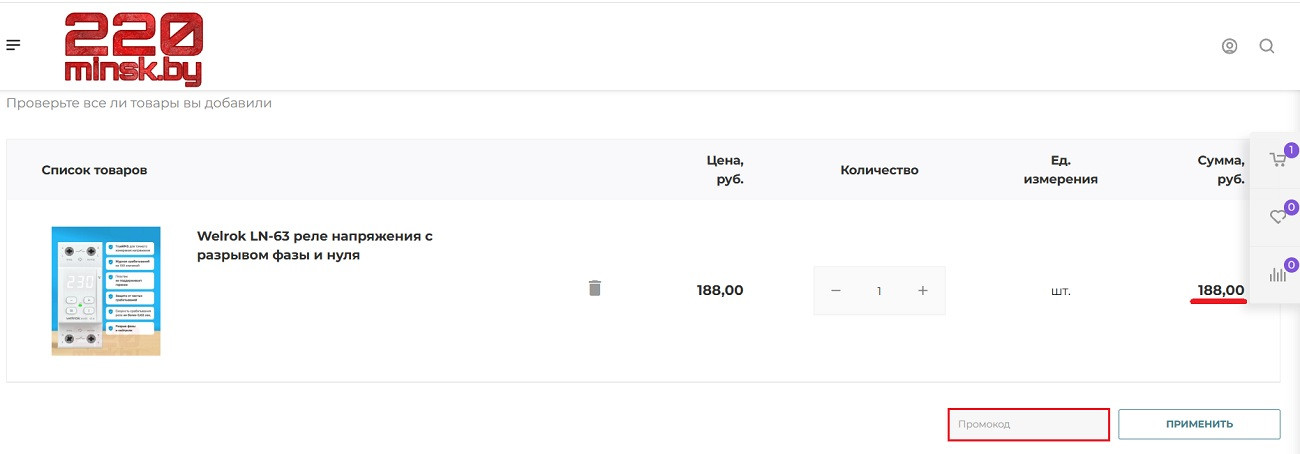Increase quantity with the plus button
The width and height of the screenshot is (1300, 454).
[x=923, y=291]
